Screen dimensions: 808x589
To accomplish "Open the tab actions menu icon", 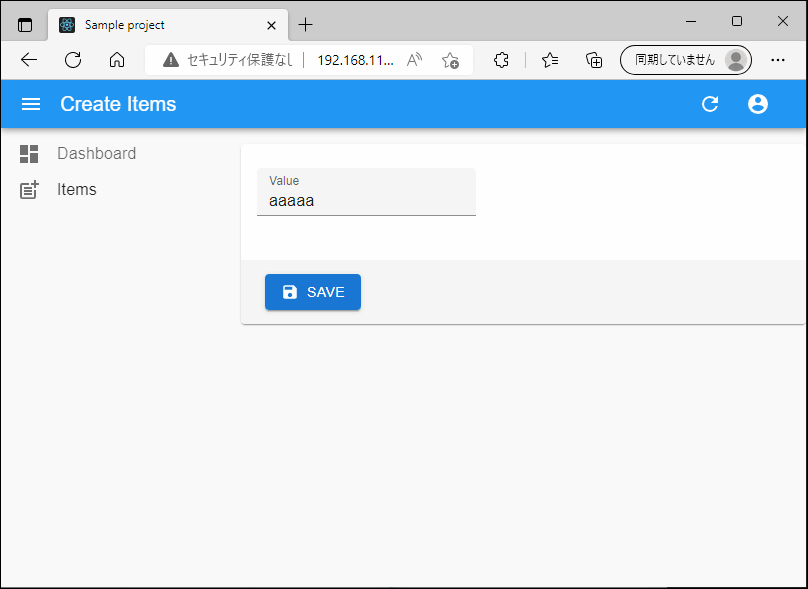I will click(x=25, y=25).
